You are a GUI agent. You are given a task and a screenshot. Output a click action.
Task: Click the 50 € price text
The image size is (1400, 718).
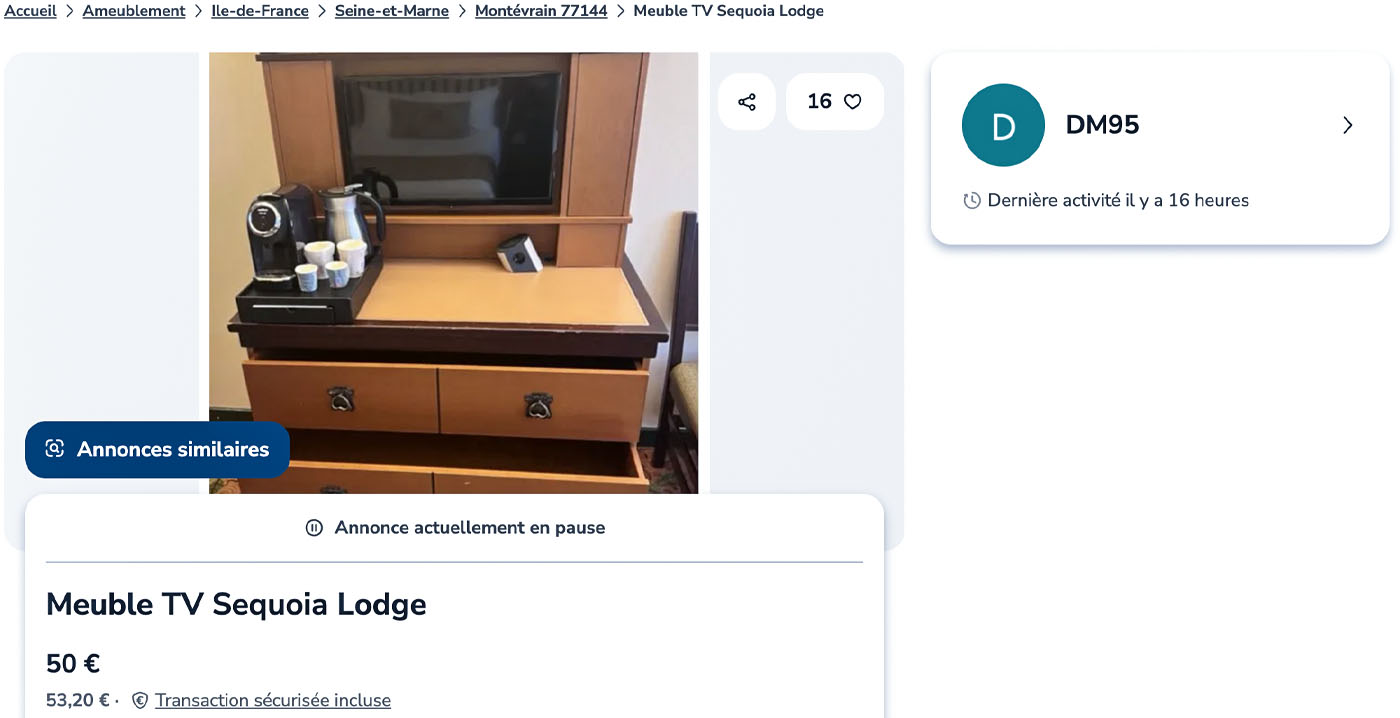coord(73,664)
